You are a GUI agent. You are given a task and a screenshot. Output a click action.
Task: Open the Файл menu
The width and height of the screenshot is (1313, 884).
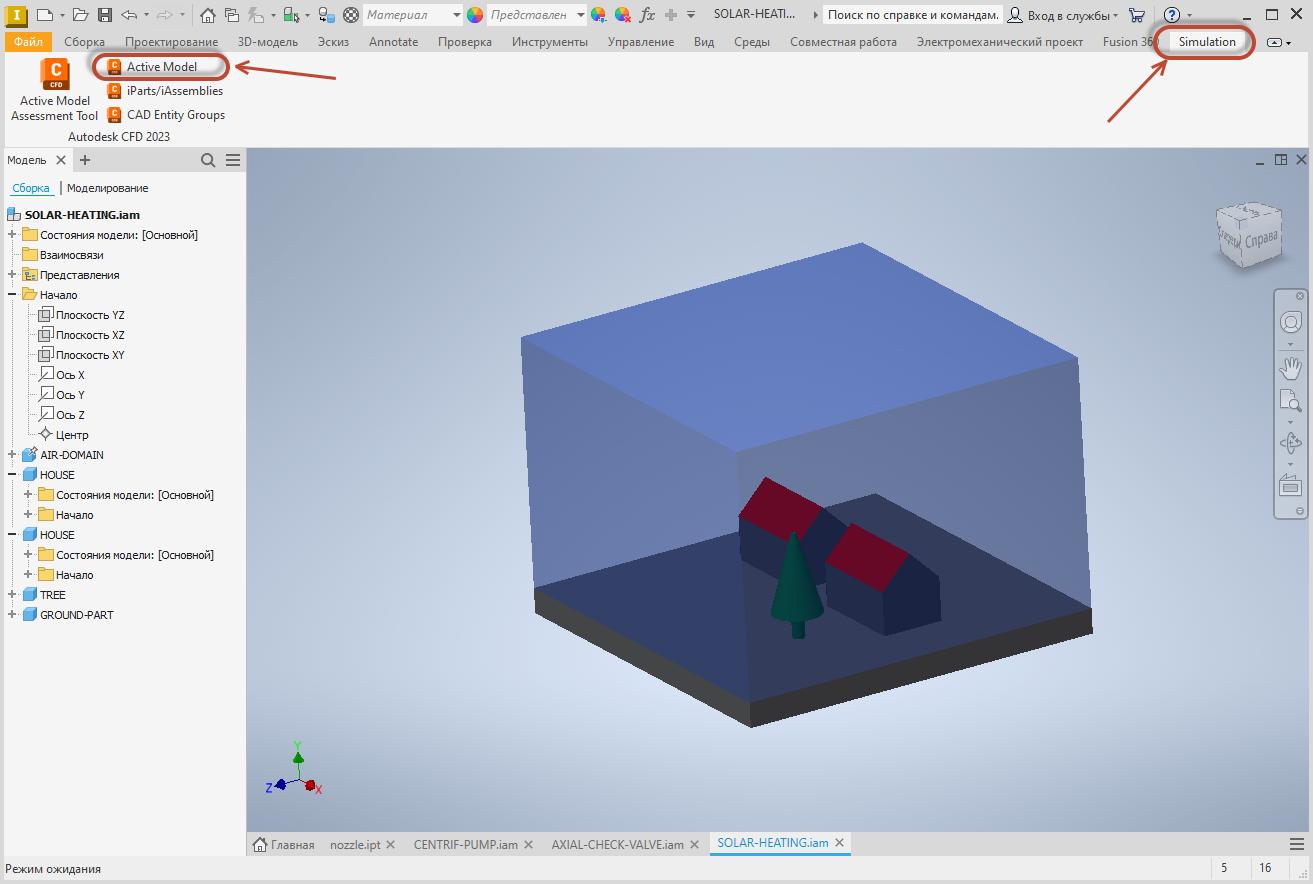tap(27, 42)
